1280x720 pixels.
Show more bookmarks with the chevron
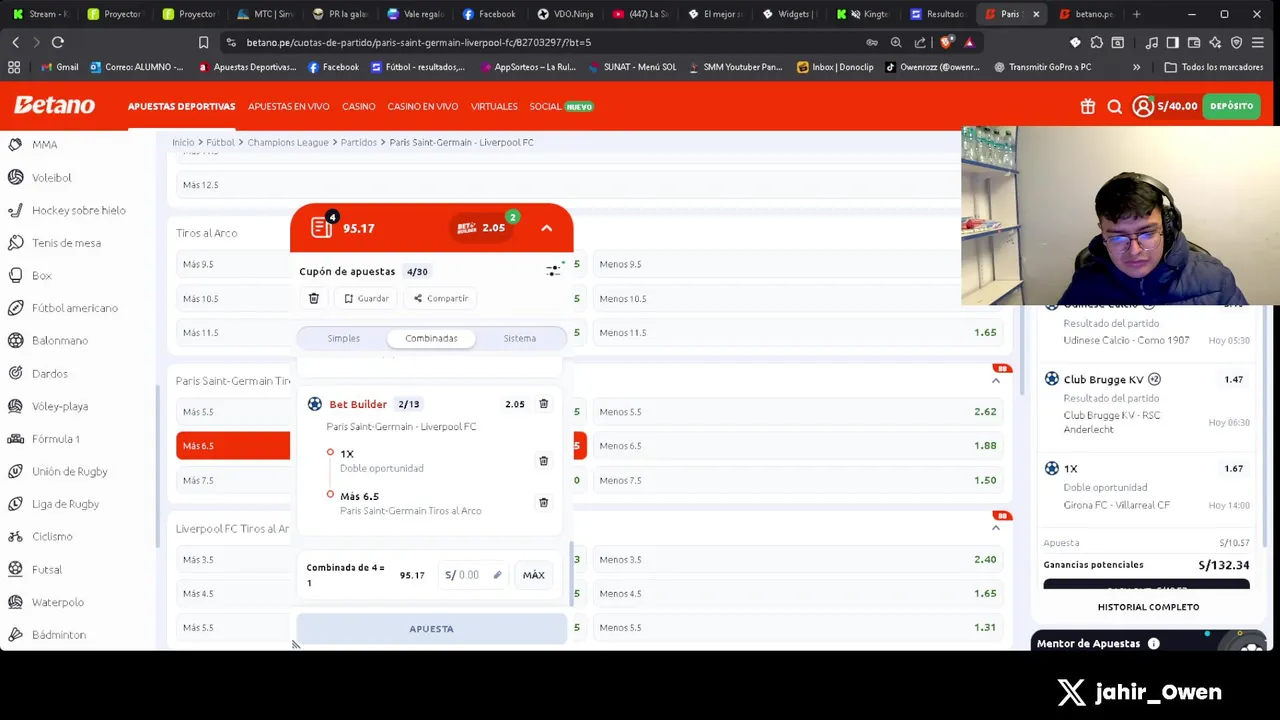1136,67
